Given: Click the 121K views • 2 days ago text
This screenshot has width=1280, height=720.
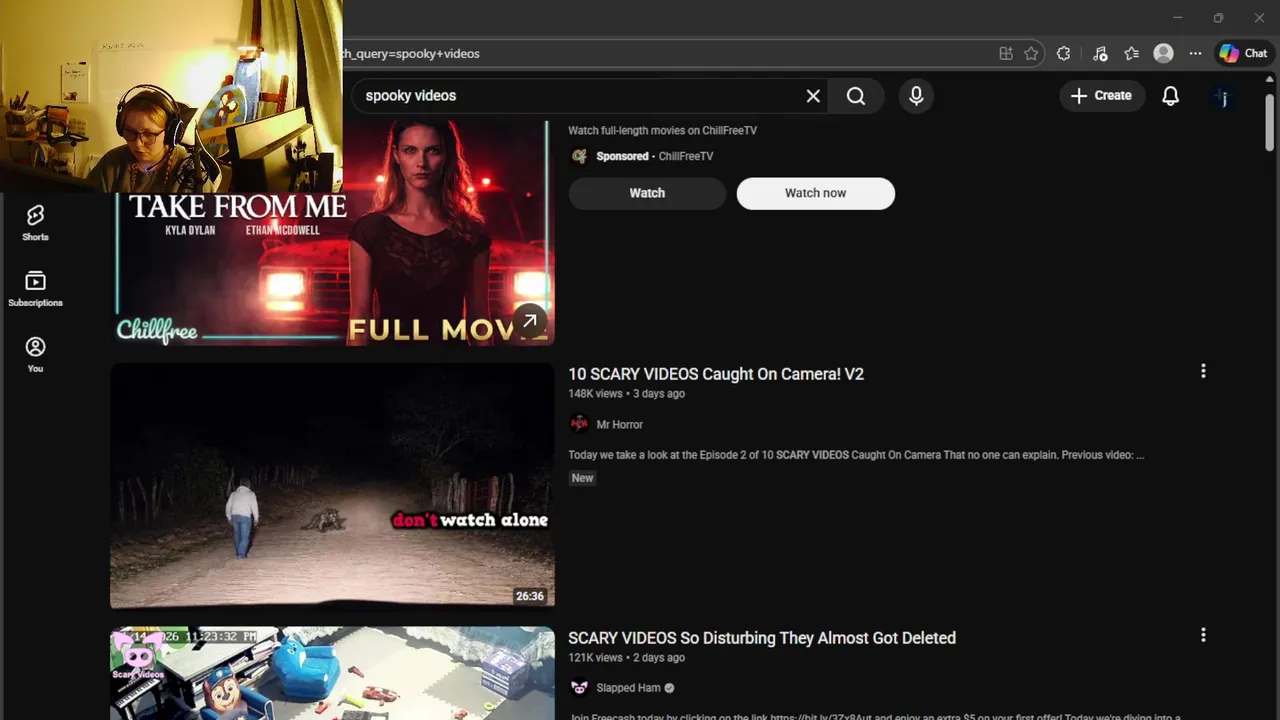Looking at the screenshot, I should click(x=627, y=658).
